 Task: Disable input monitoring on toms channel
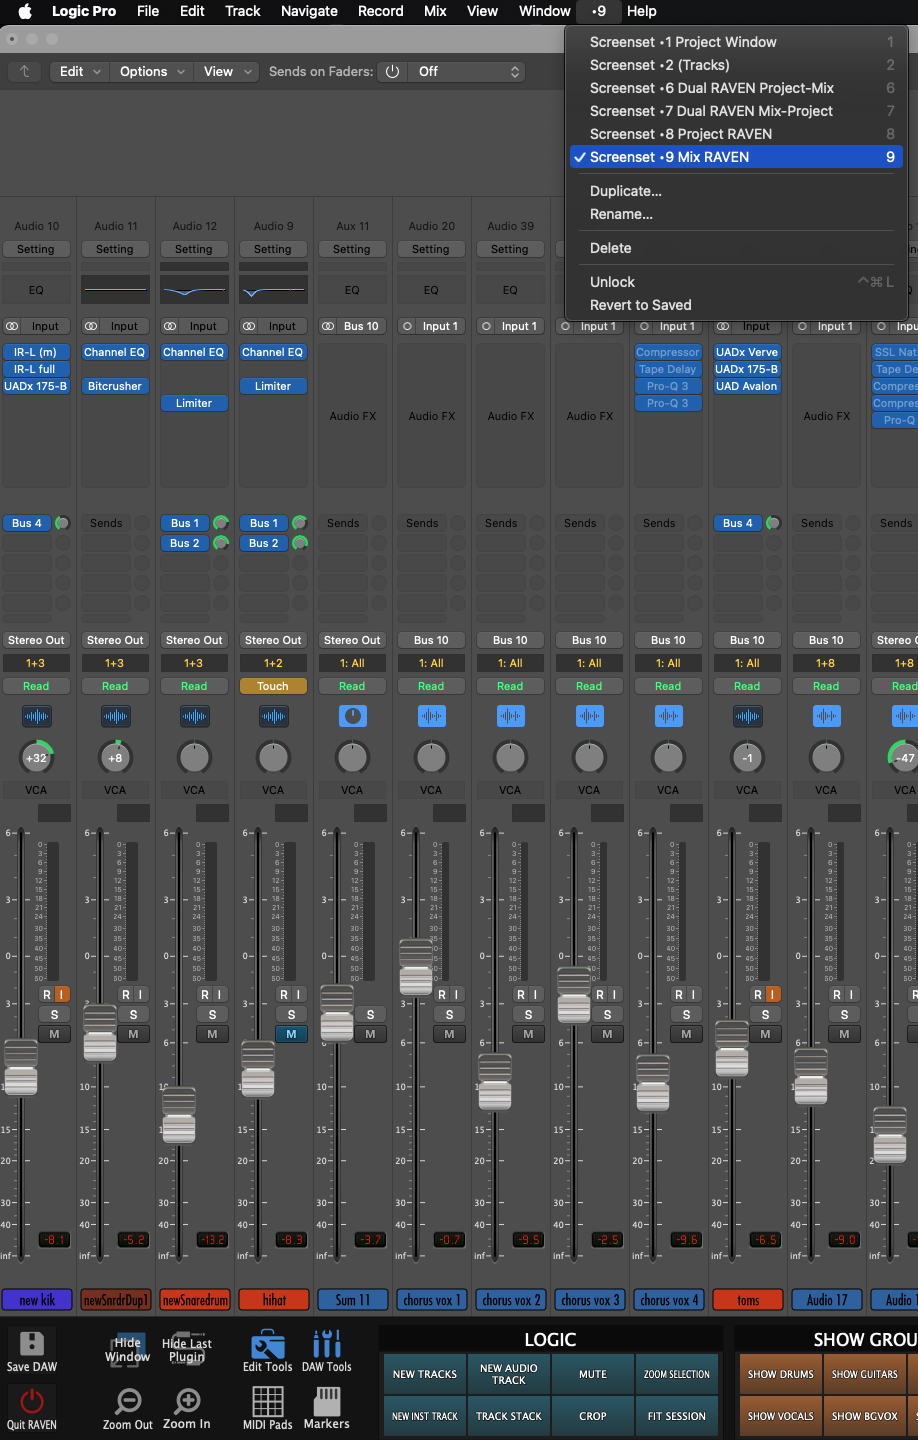[x=772, y=994]
